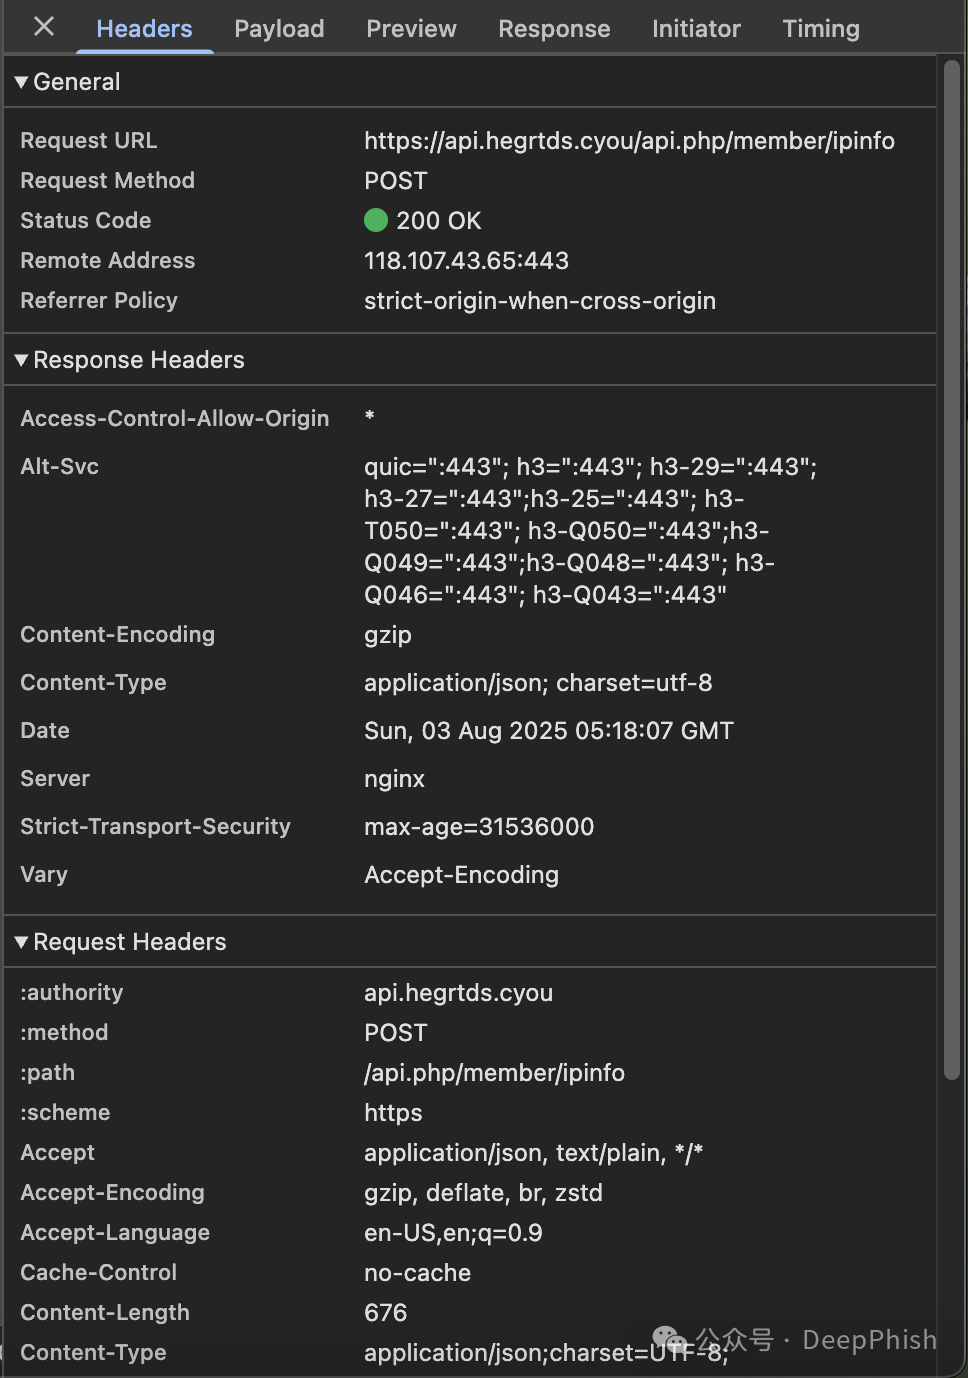Viewport: 968px width, 1378px height.
Task: Switch to the Timing tab
Action: point(821,29)
